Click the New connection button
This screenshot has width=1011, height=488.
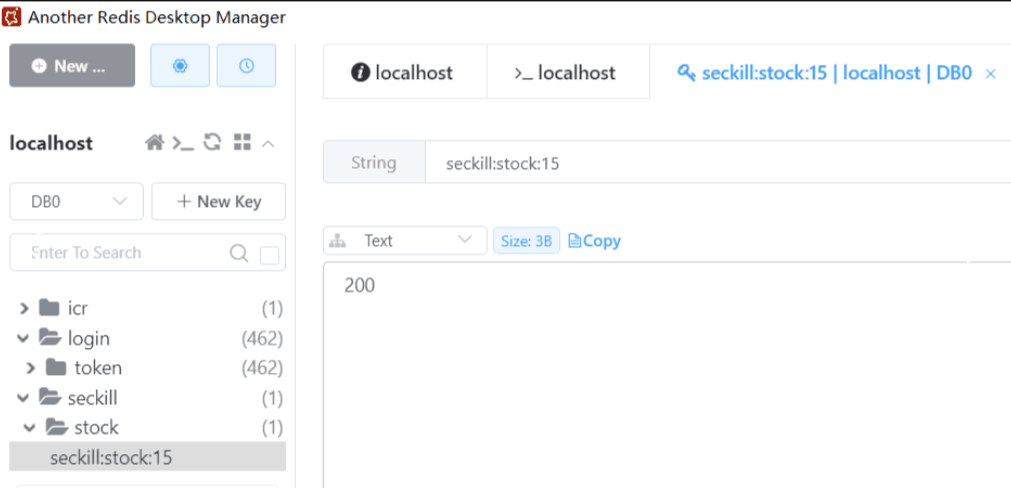[x=71, y=65]
